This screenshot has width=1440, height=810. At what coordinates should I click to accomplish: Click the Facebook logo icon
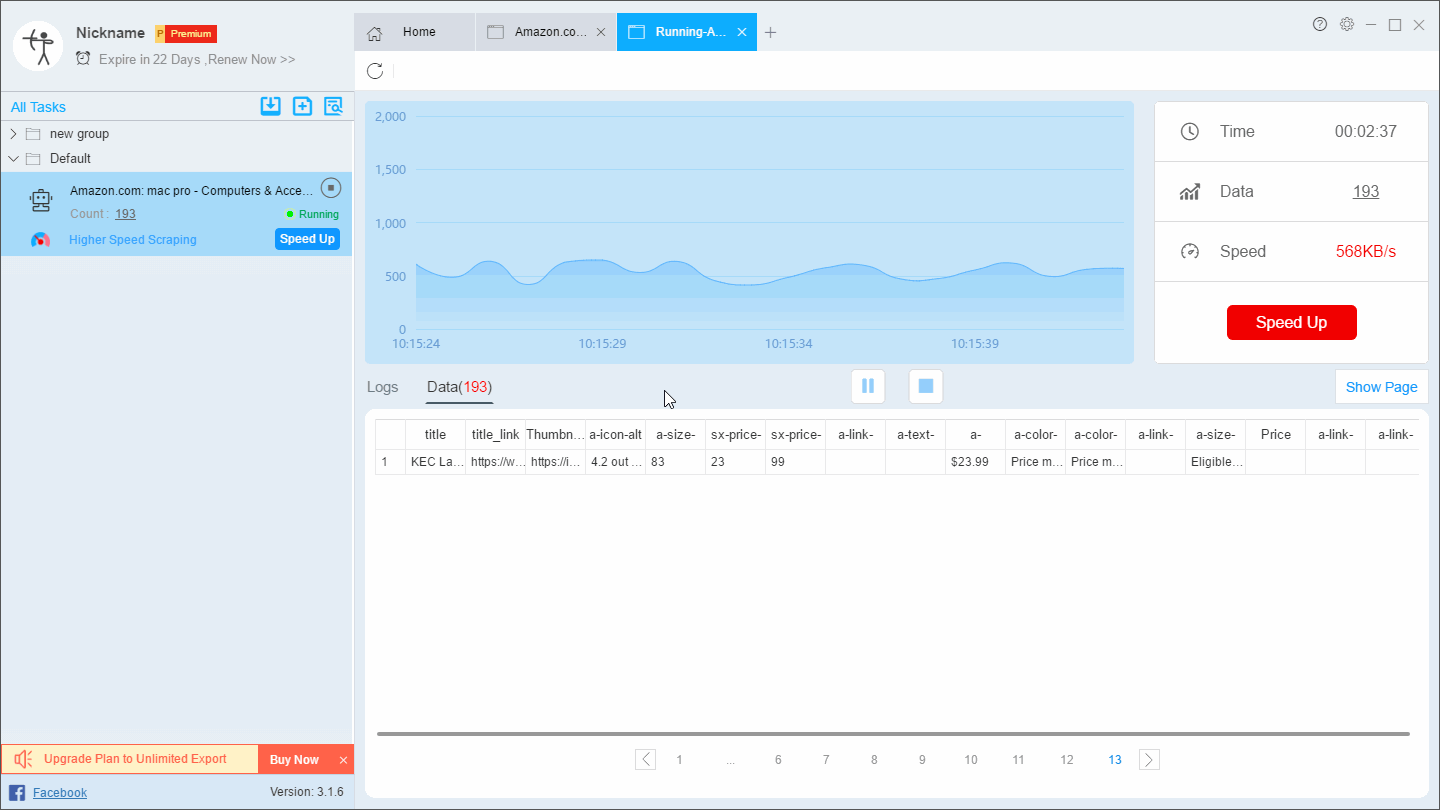pyautogui.click(x=17, y=793)
